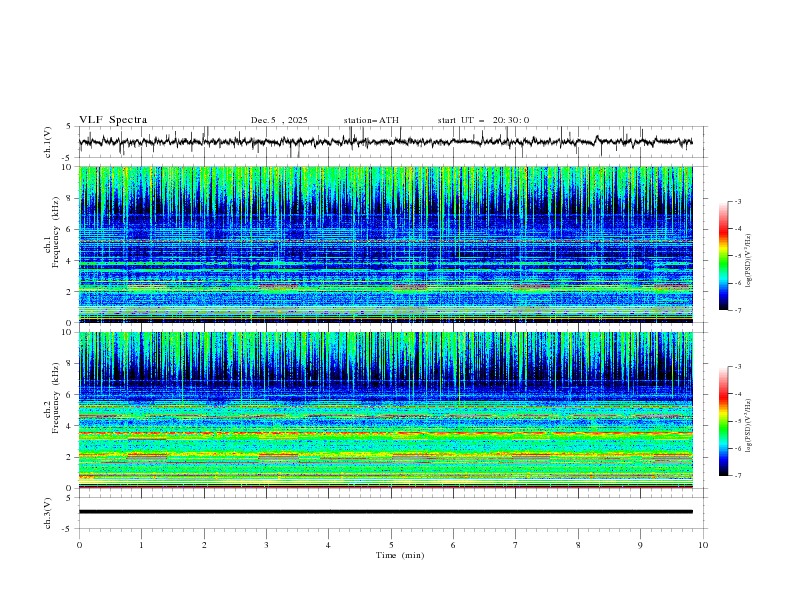792x612 pixels.
Task: Click the time axis tick label "3"
Action: pos(266,545)
